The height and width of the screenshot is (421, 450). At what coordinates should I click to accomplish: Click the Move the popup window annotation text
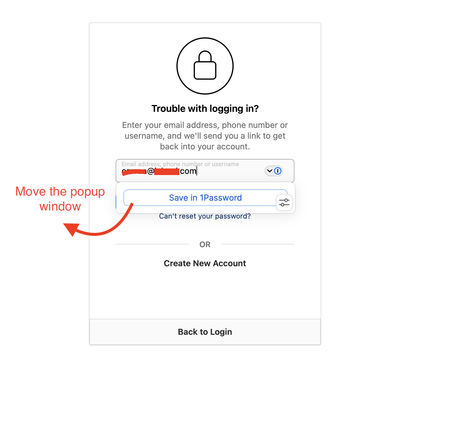point(60,199)
